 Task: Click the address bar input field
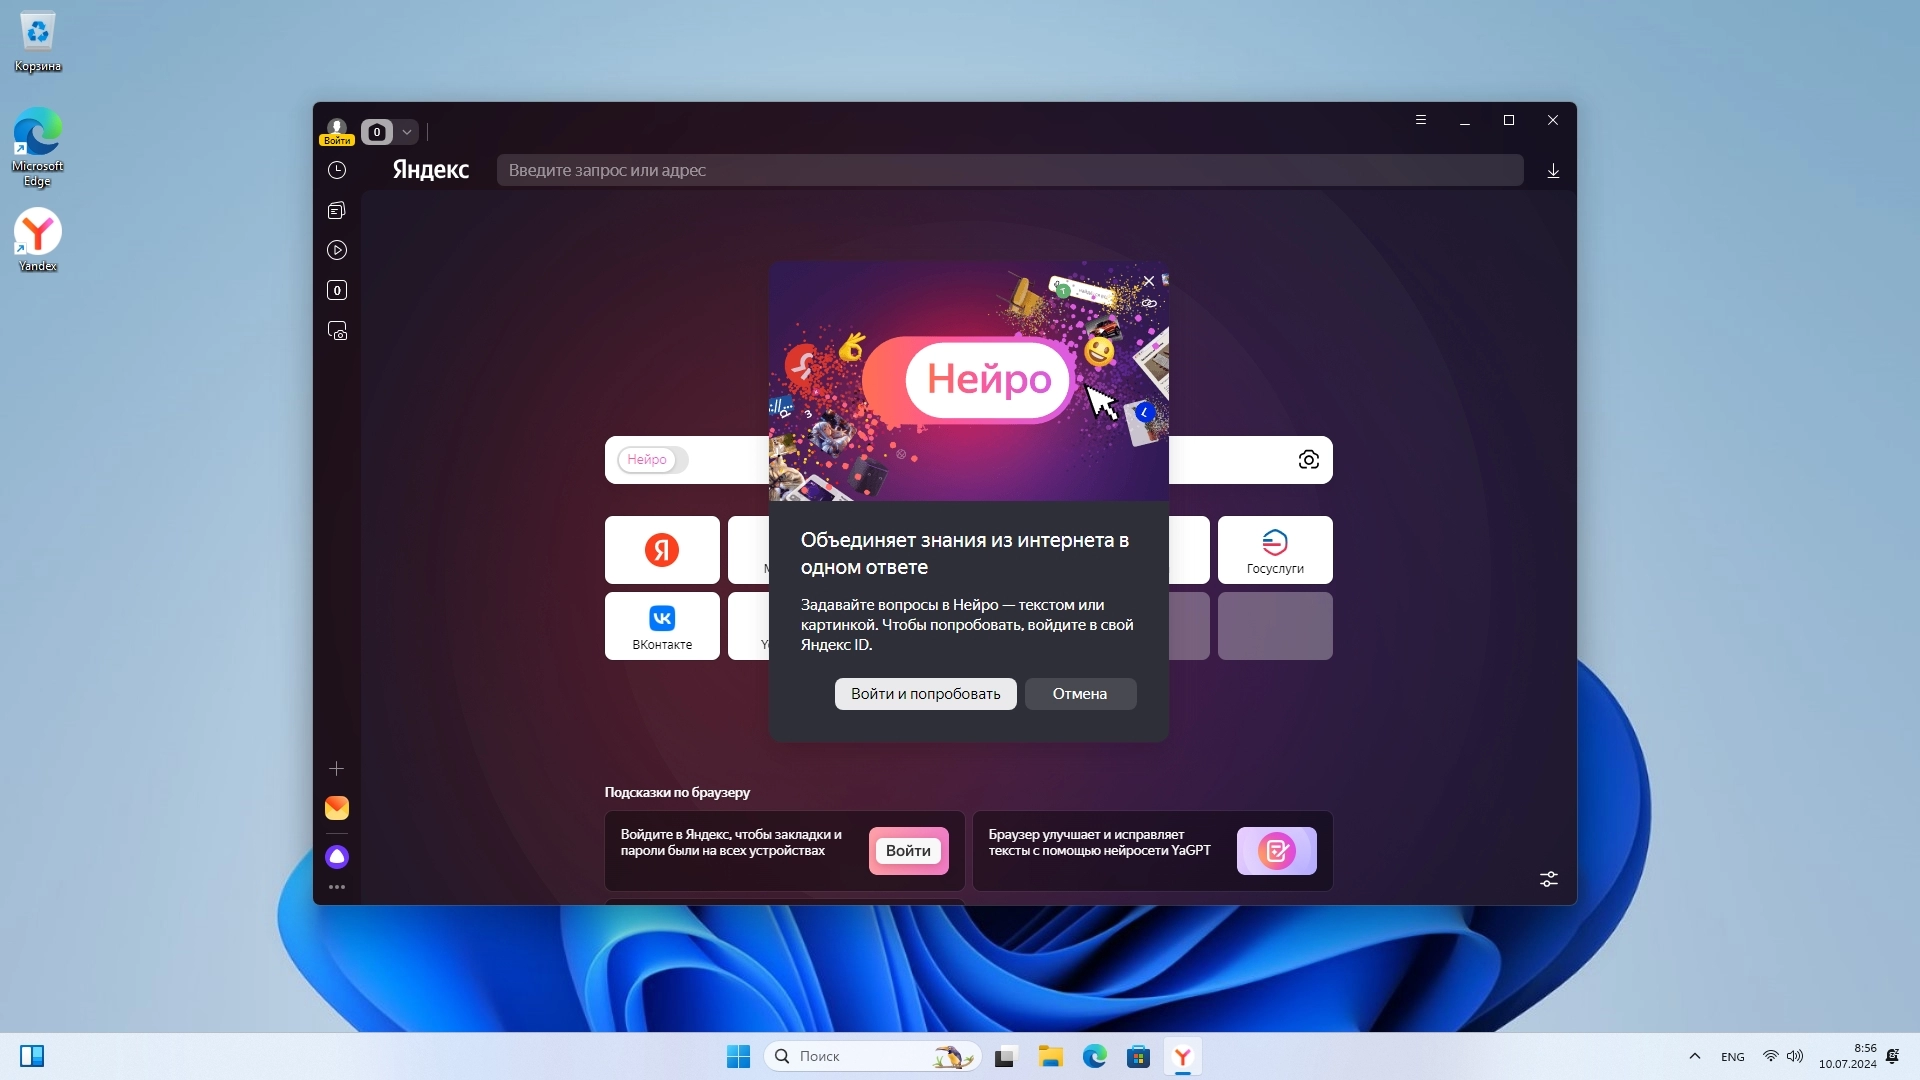coord(1010,170)
